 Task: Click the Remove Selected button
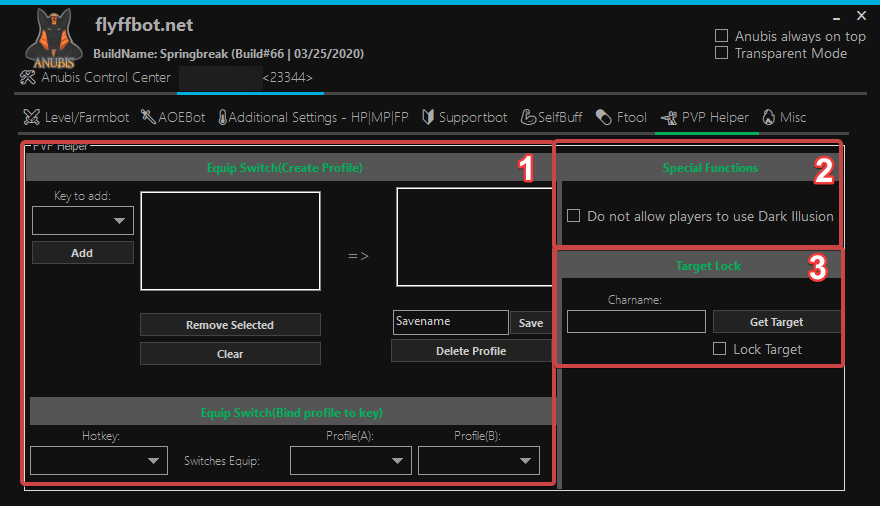[230, 325]
